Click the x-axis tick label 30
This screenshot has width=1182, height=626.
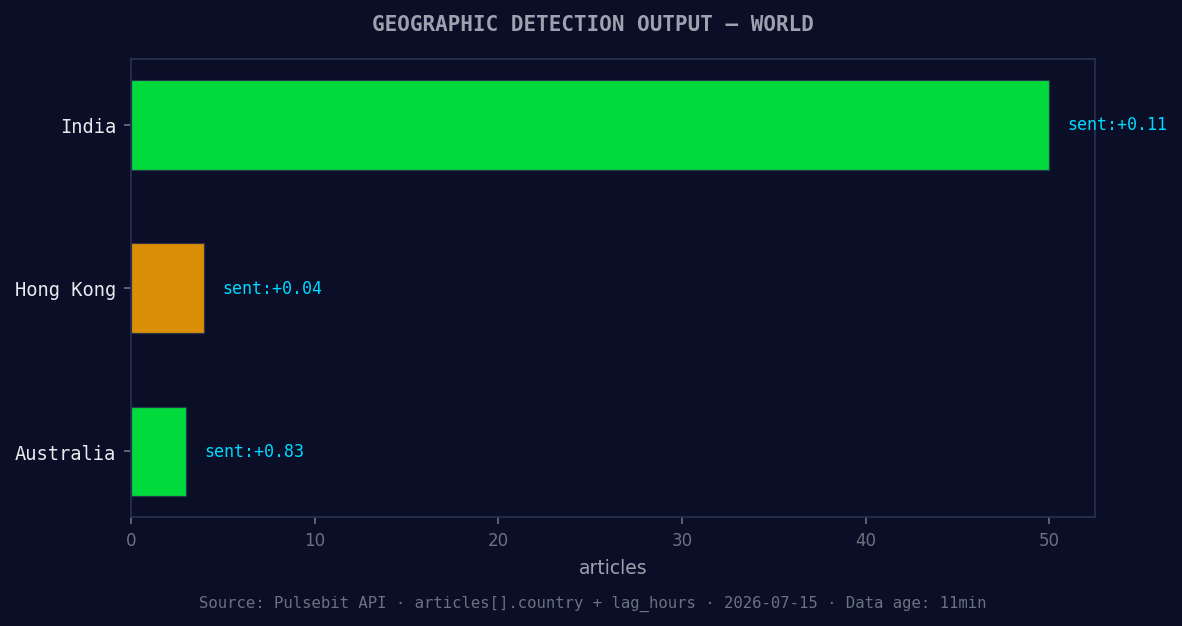tap(681, 540)
